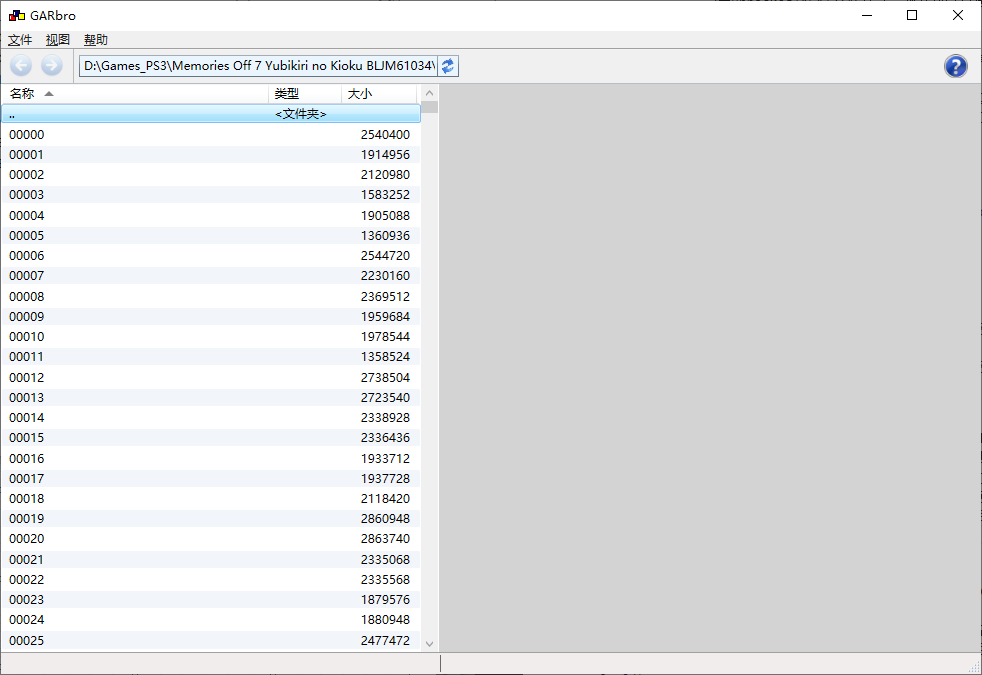Refresh the current directory listing

click(x=448, y=66)
